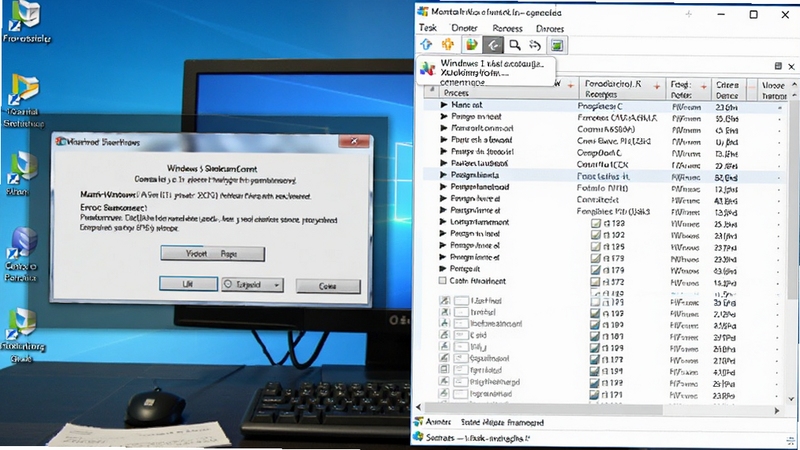Click the resize grip icon at status bar end

(x=792, y=440)
